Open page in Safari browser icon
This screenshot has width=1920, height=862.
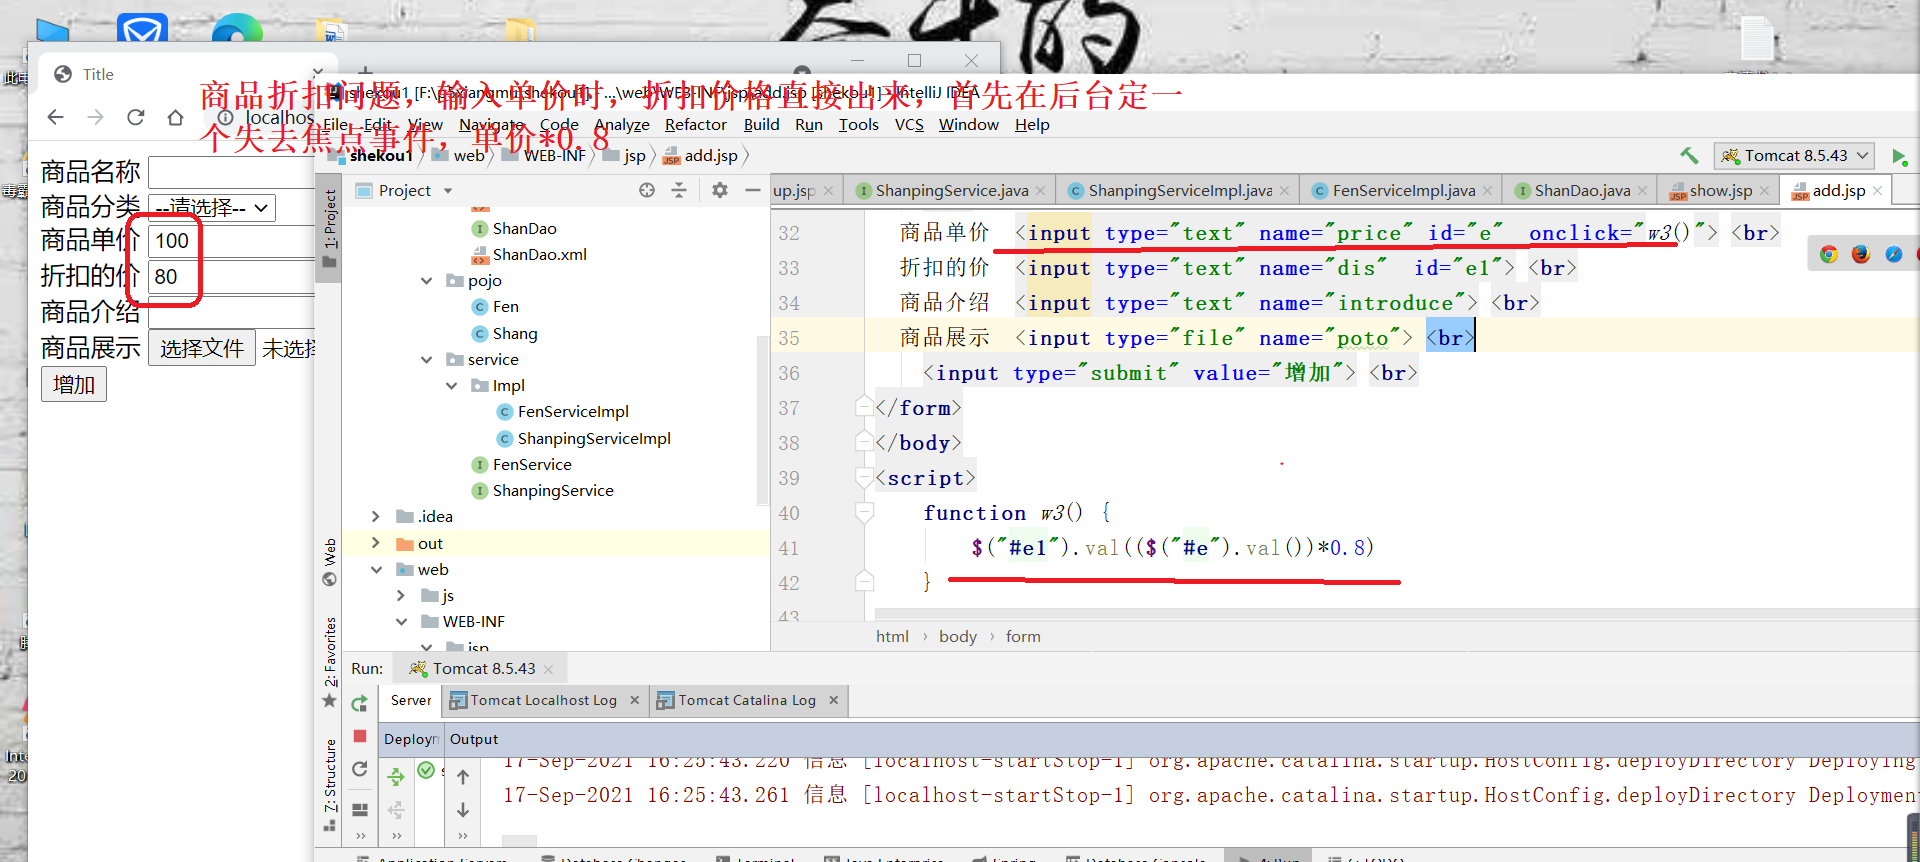point(1894,254)
